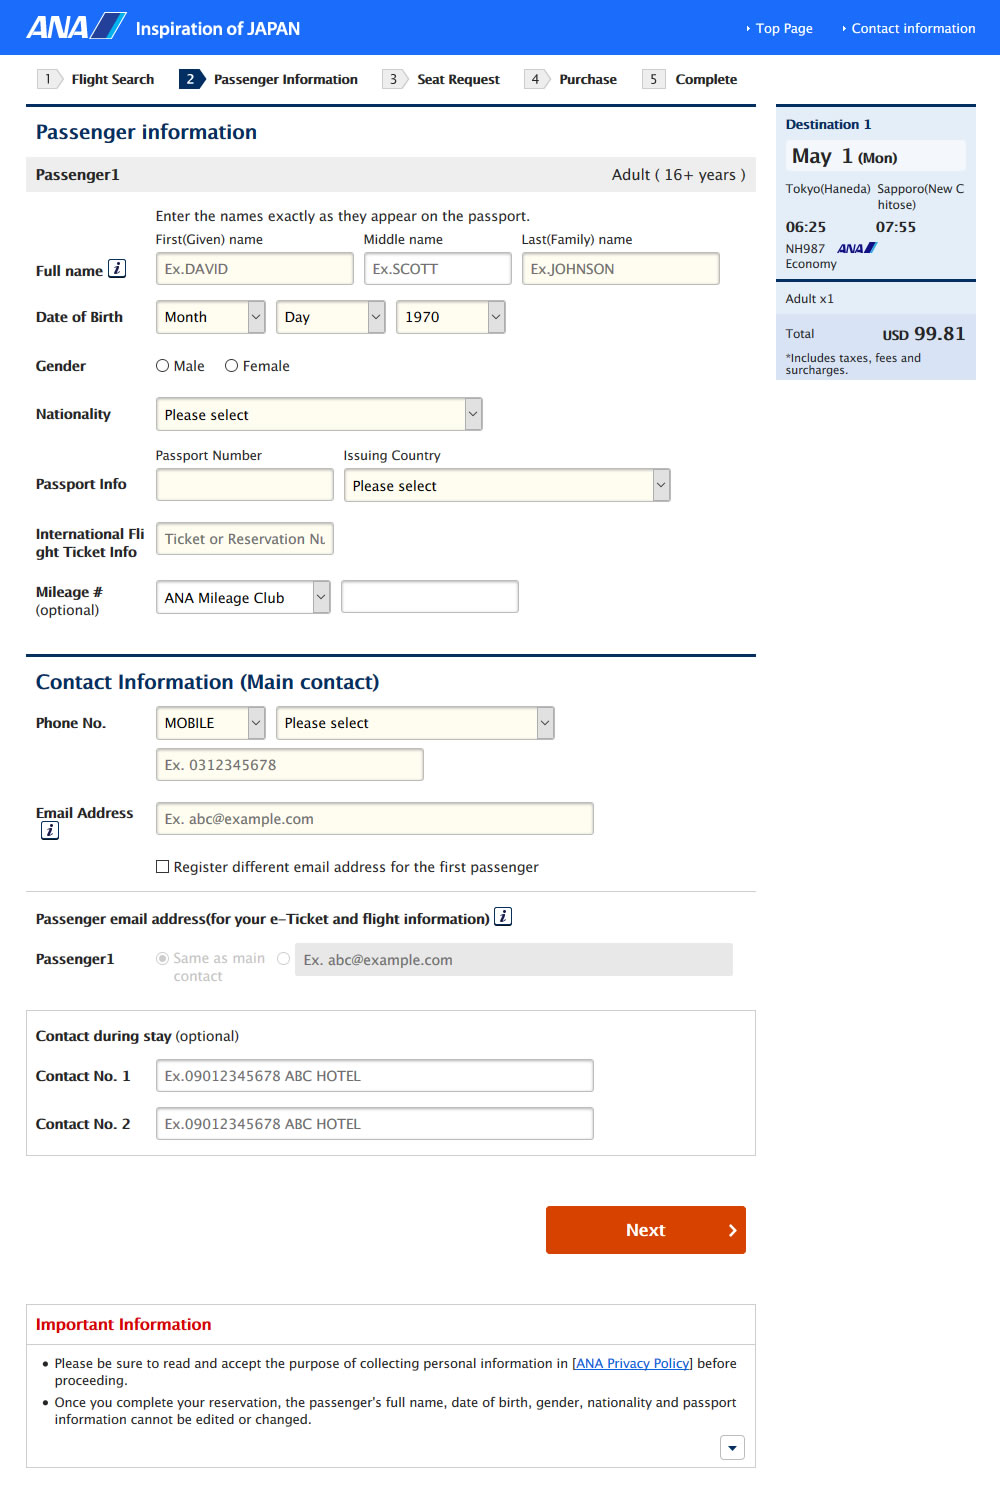
Task: Select the Female gender option
Action: [232, 366]
